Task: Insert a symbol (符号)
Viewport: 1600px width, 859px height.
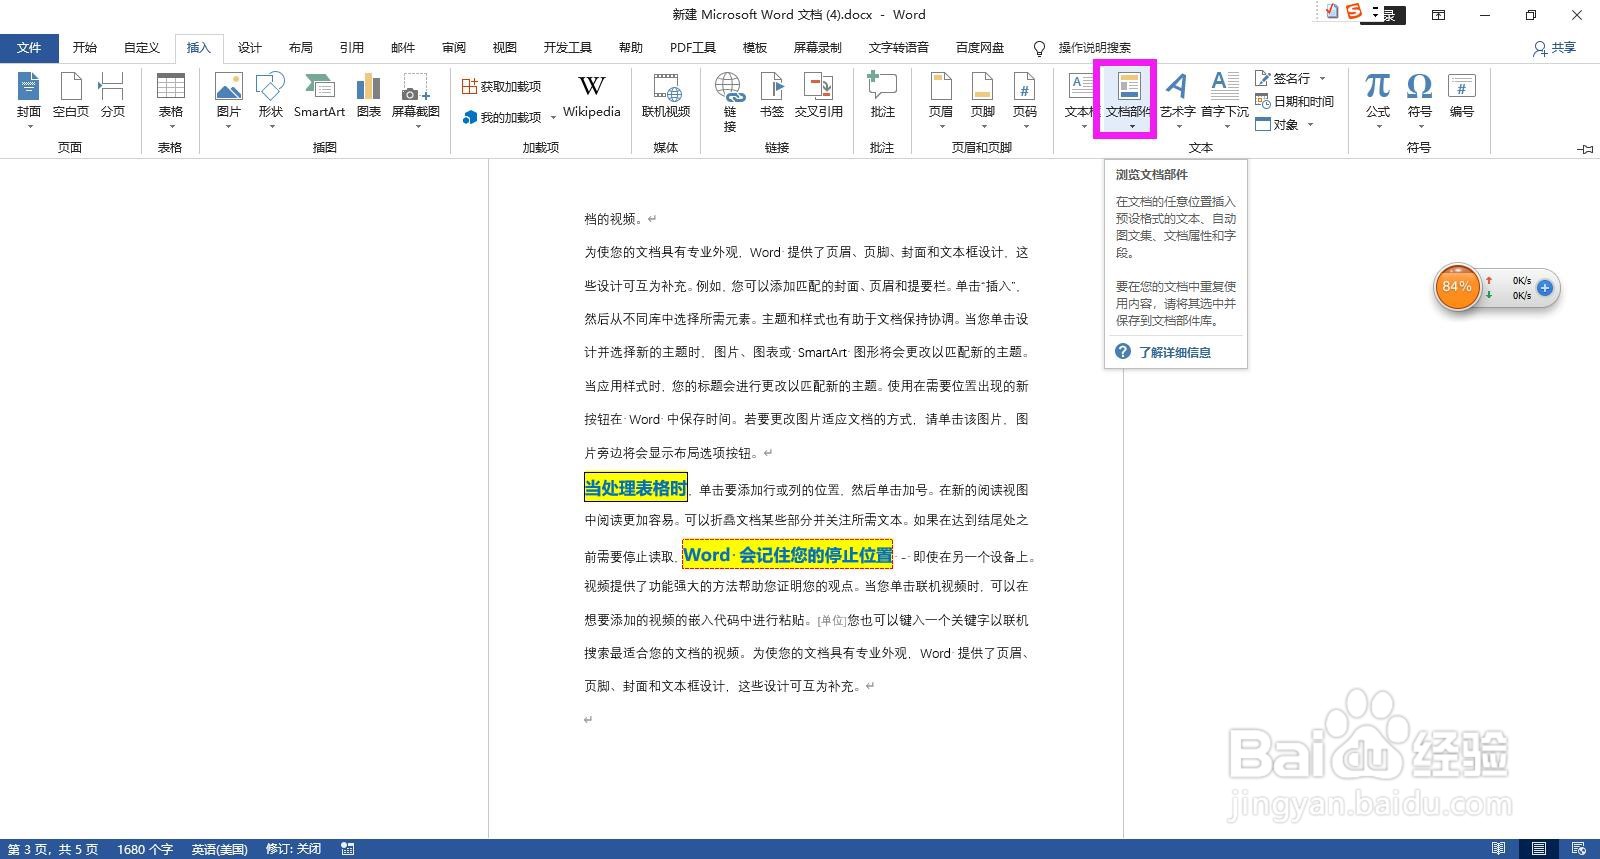Action: tap(1420, 99)
